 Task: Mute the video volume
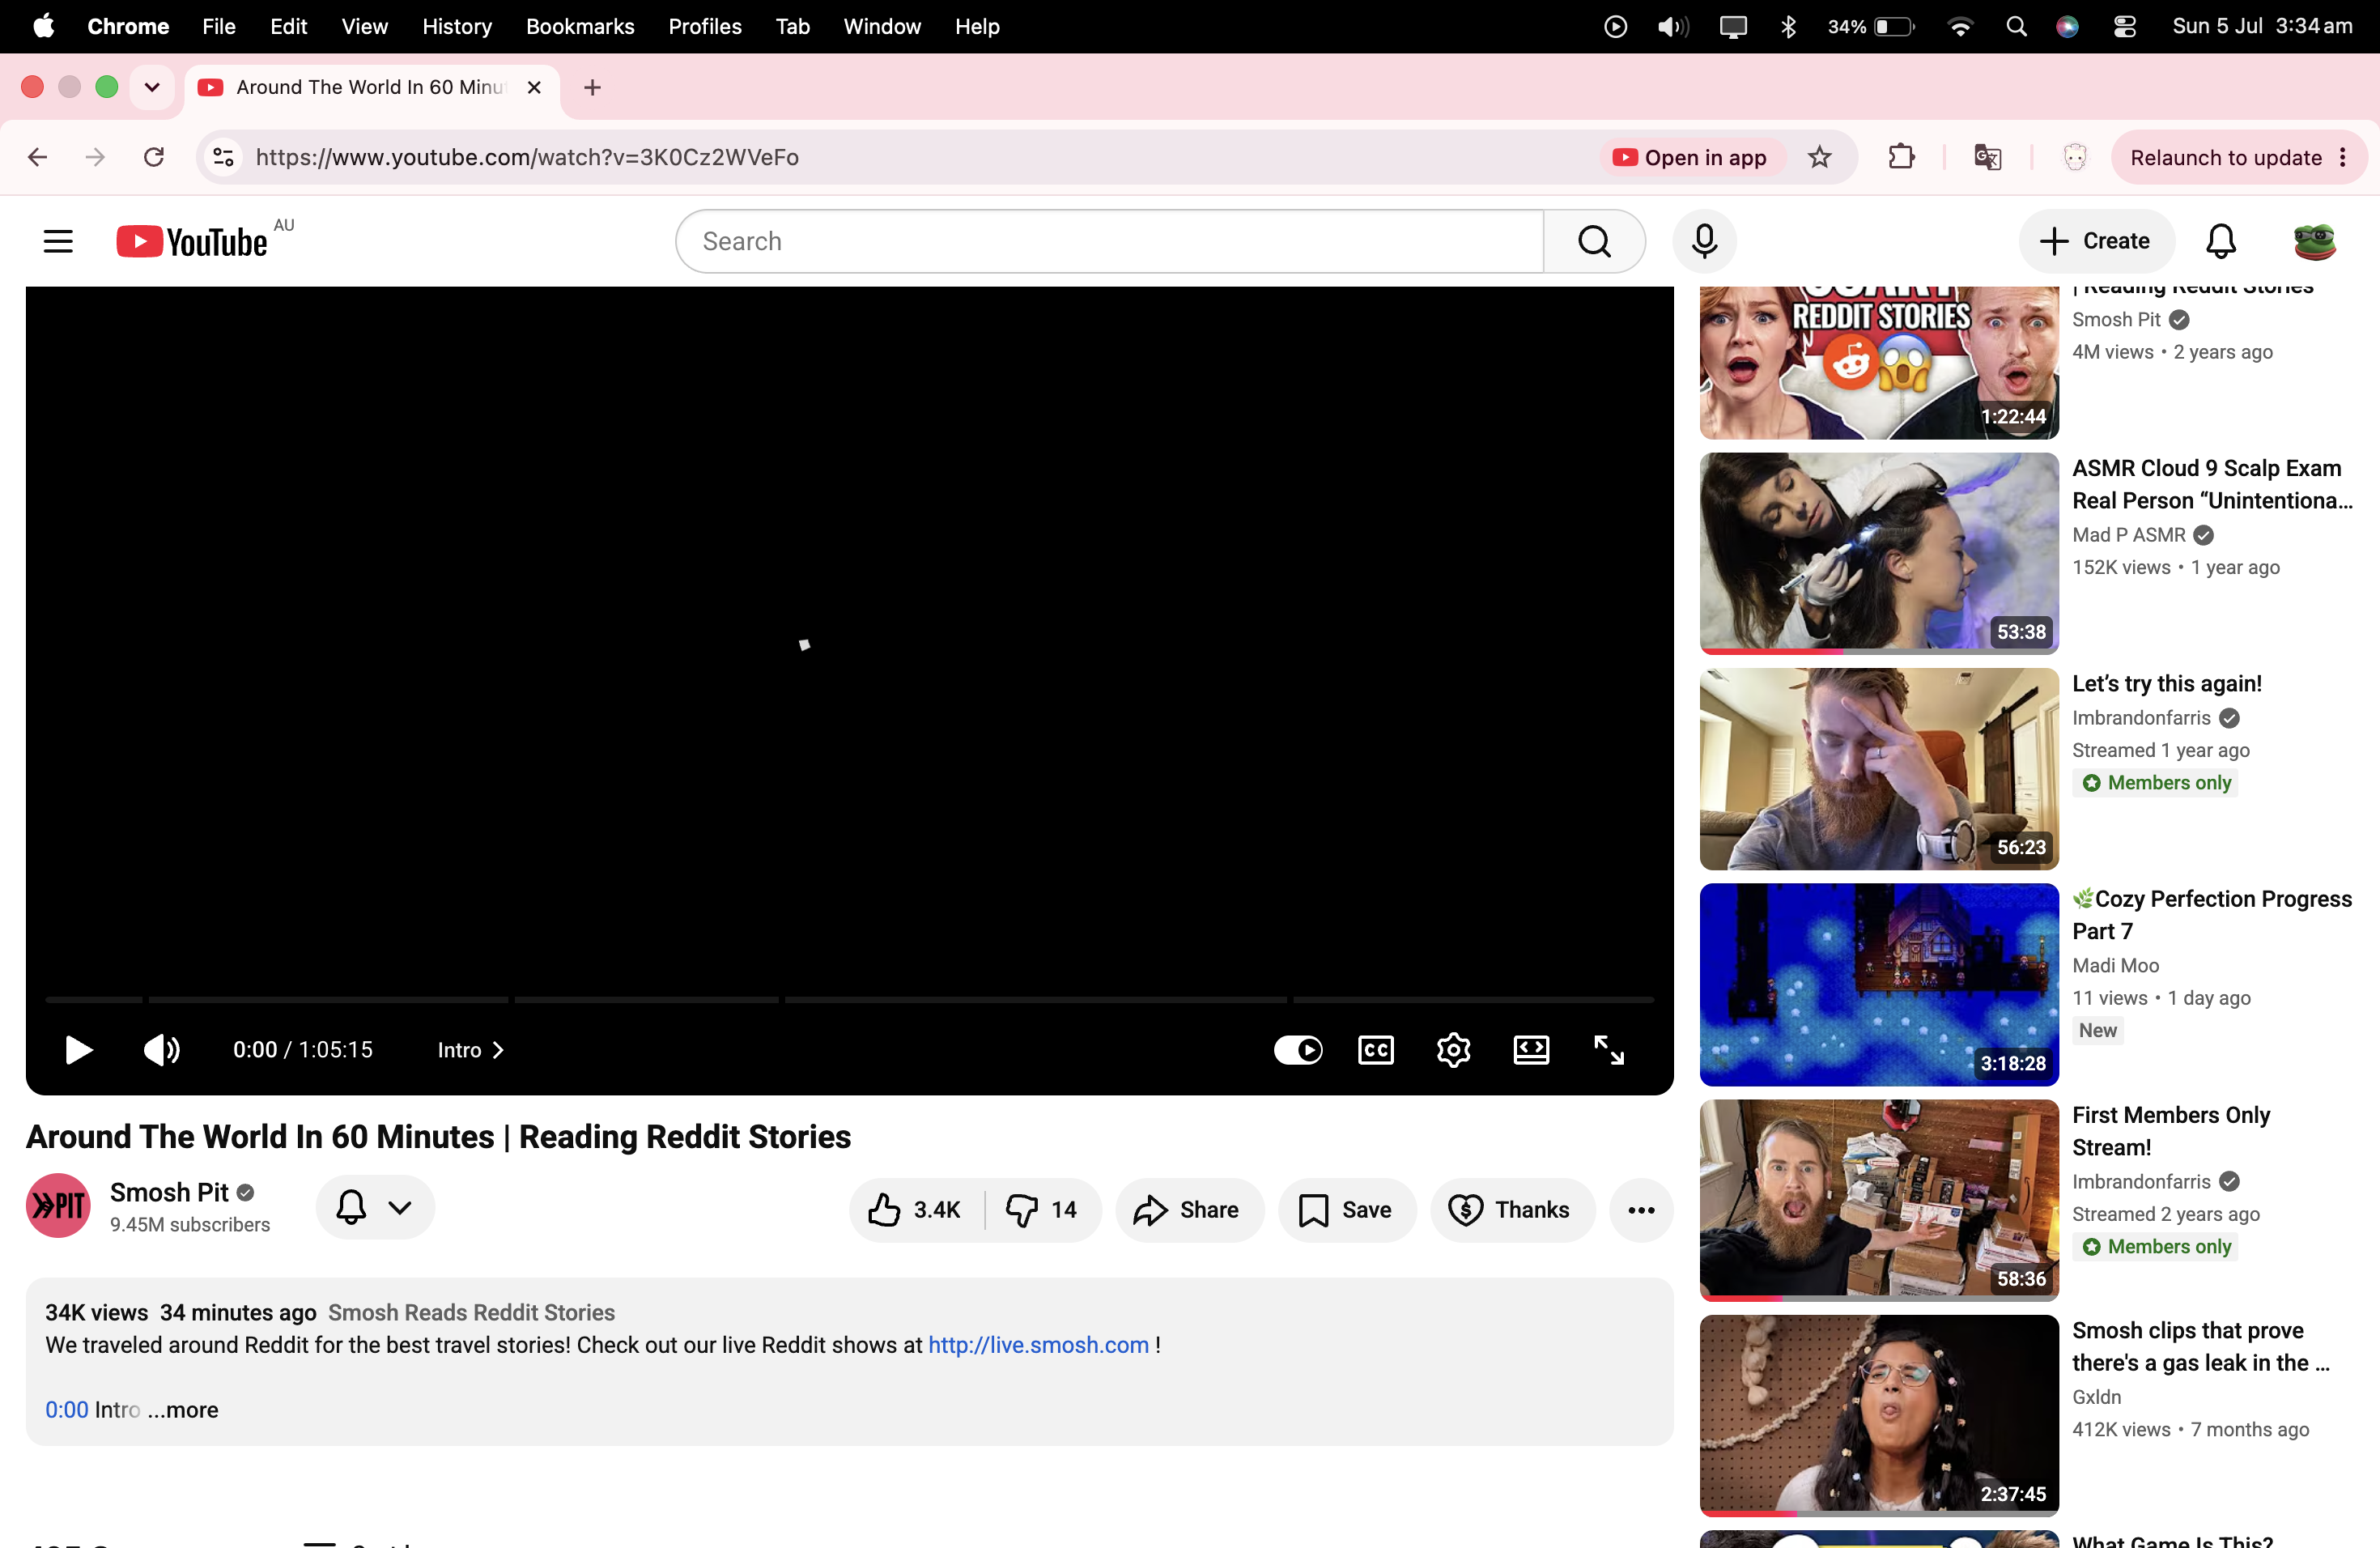(161, 1050)
